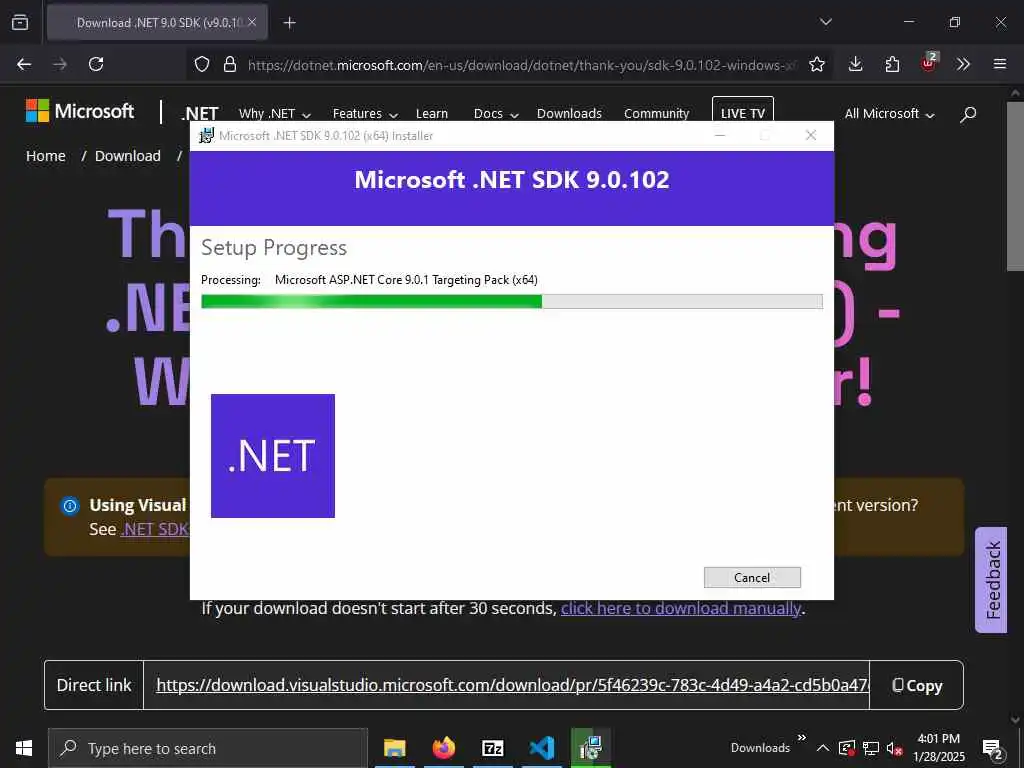
Task: Open the Feedback side tab
Action: pyautogui.click(x=991, y=580)
